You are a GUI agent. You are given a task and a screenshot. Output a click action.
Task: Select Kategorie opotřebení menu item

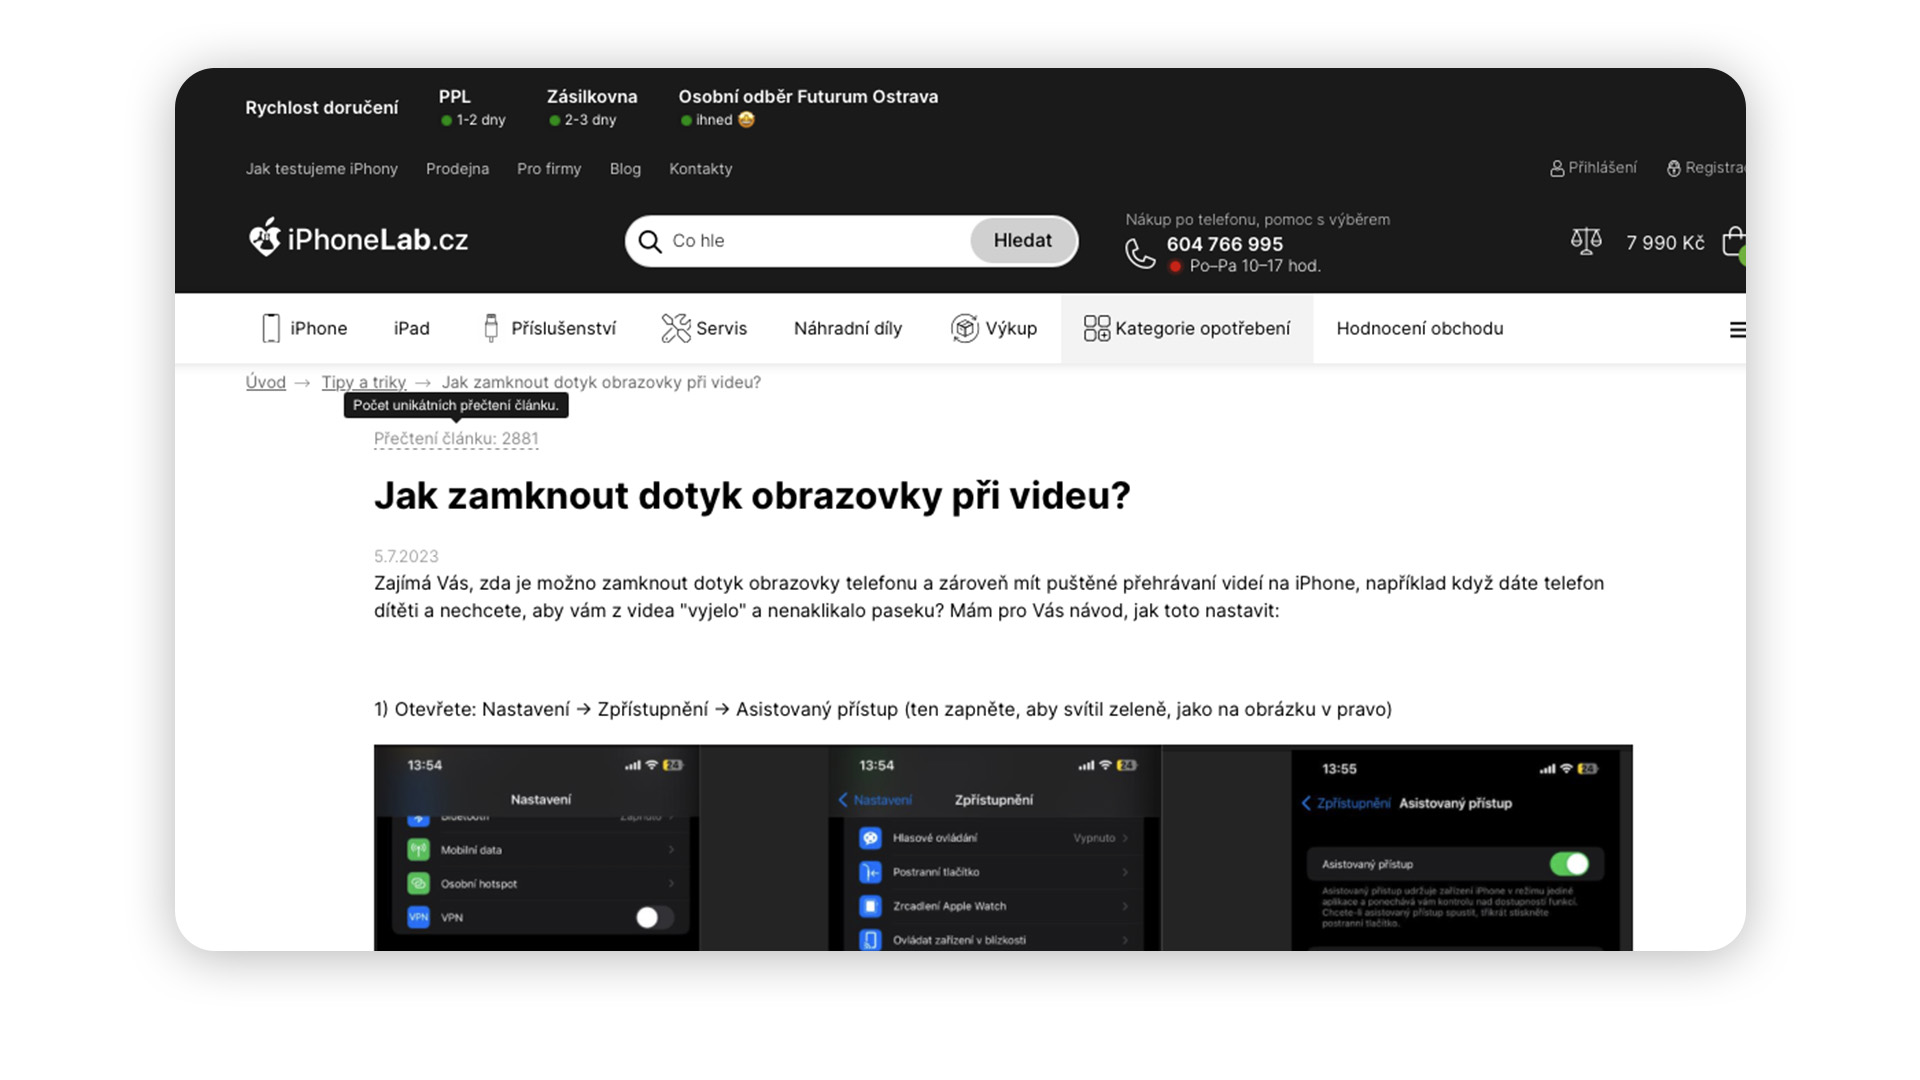coord(1187,328)
